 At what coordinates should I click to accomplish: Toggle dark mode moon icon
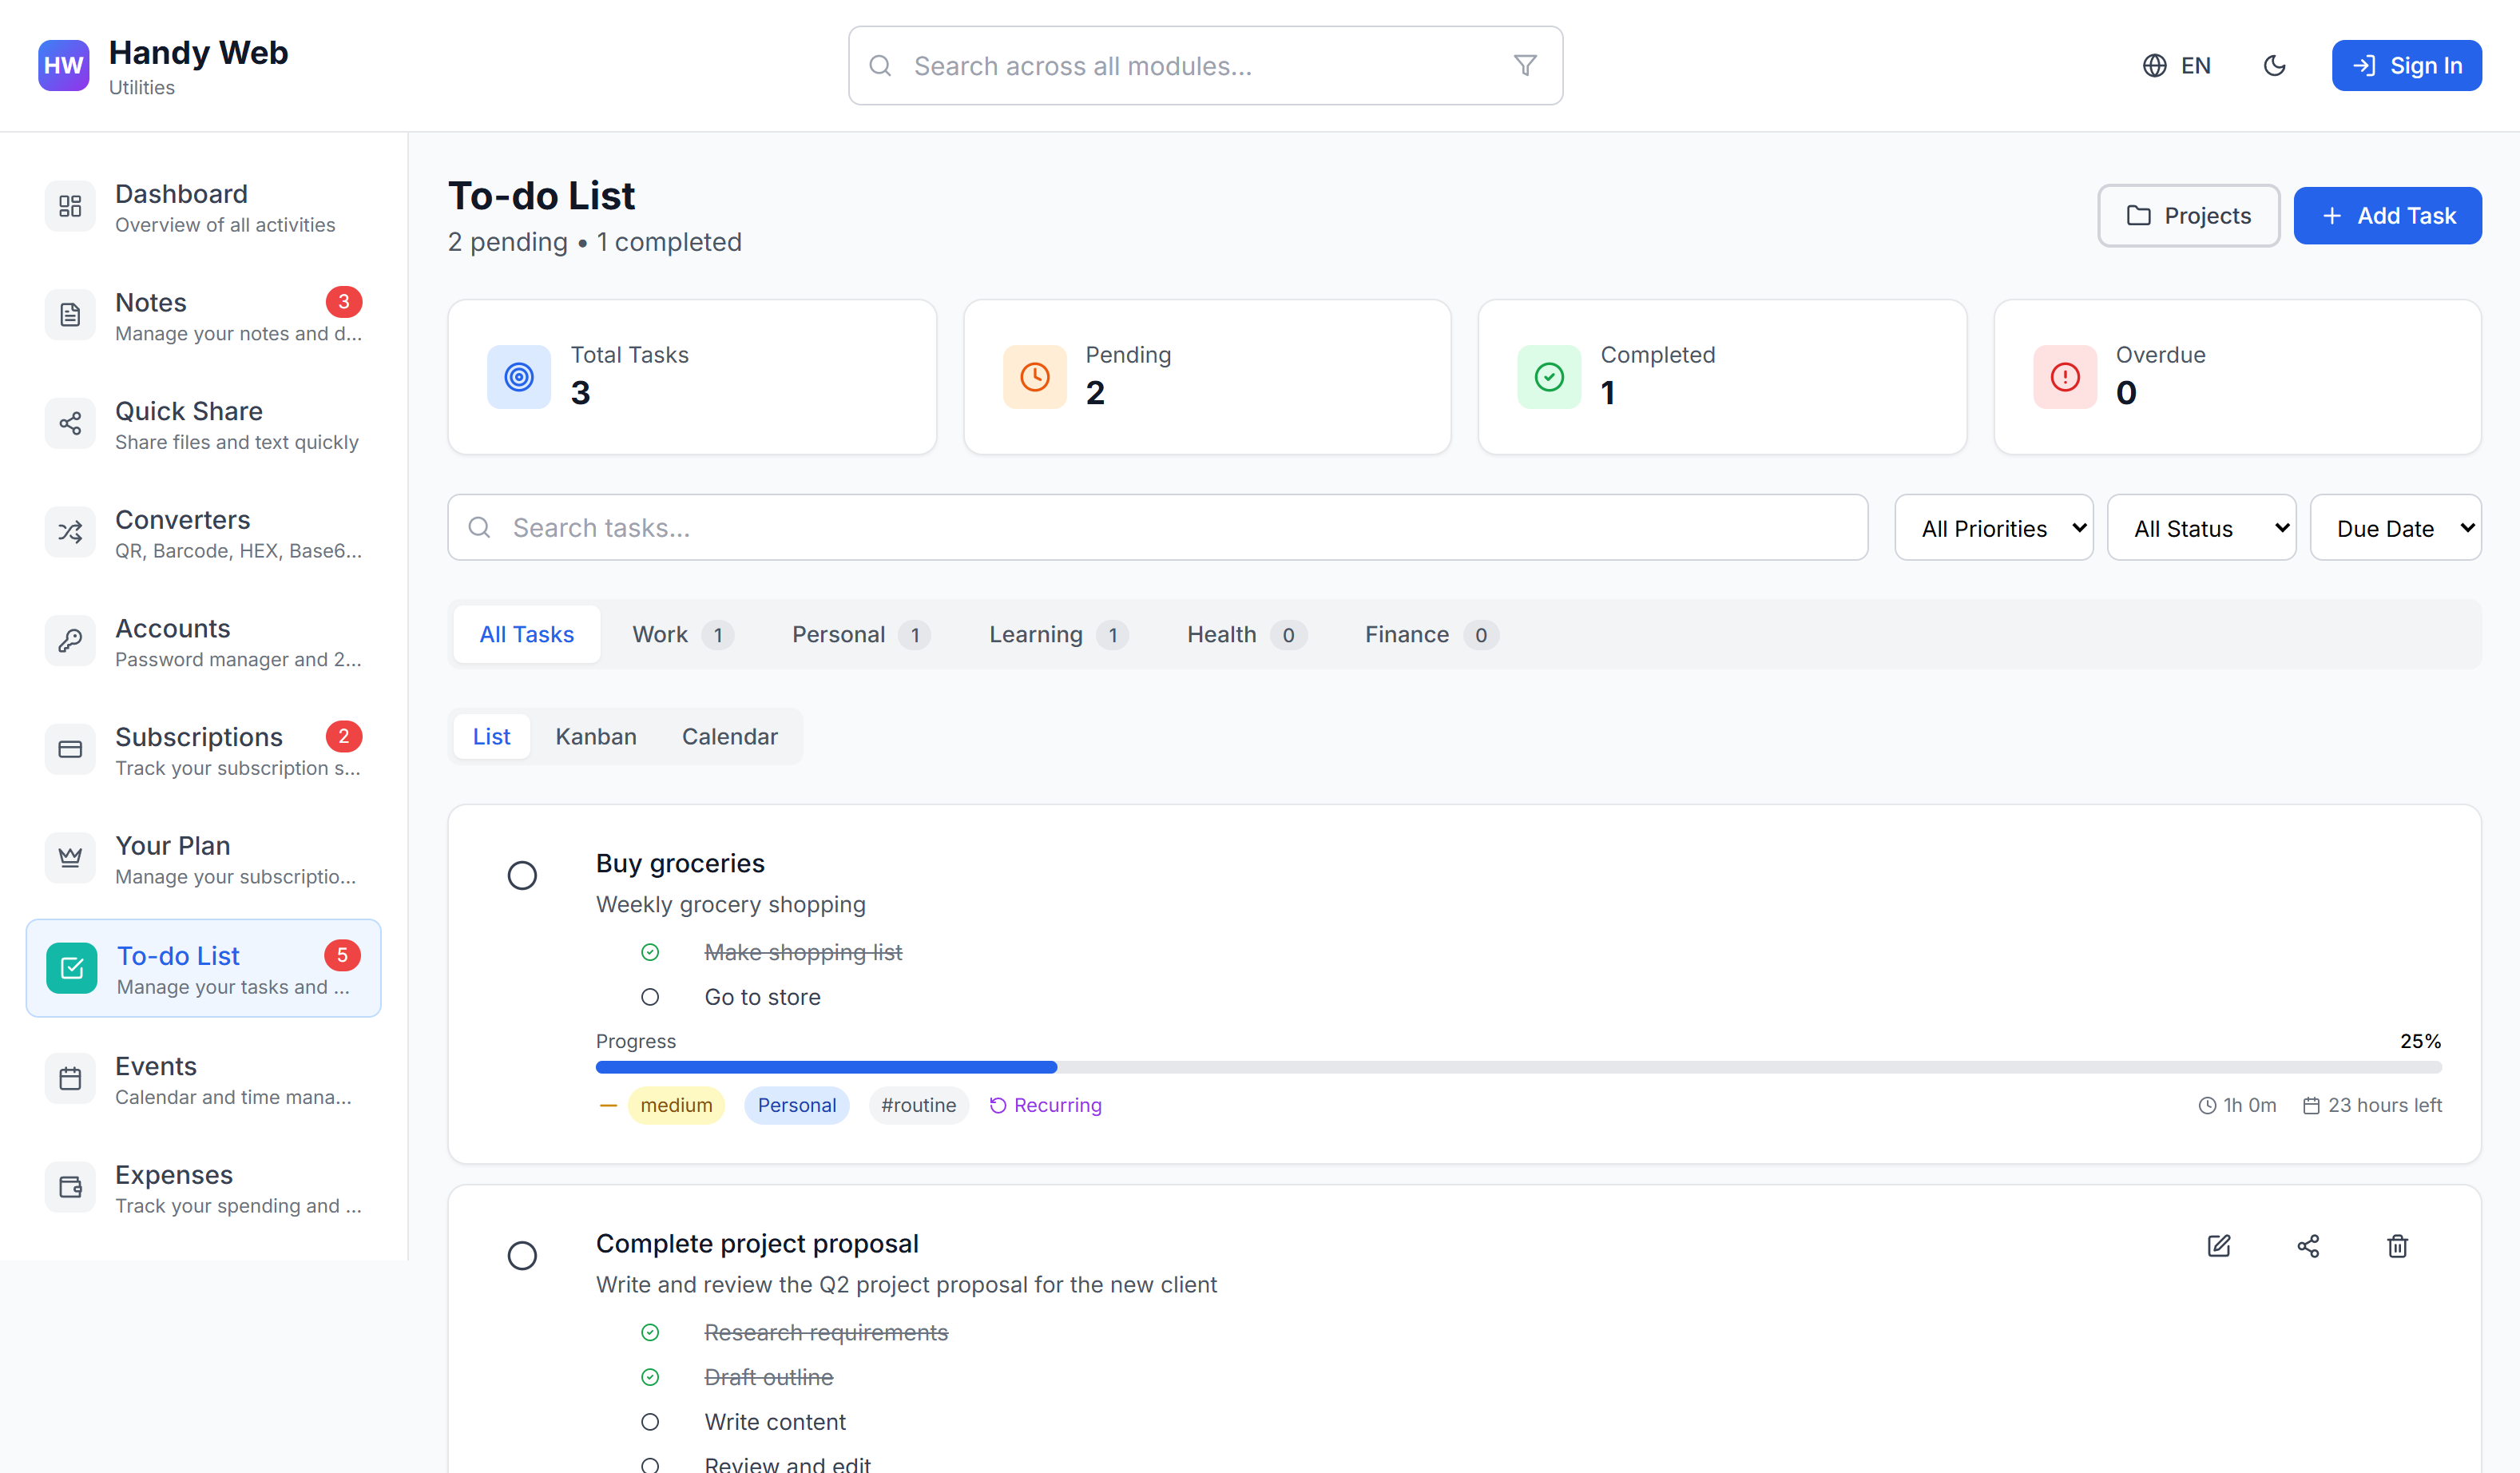[2274, 66]
